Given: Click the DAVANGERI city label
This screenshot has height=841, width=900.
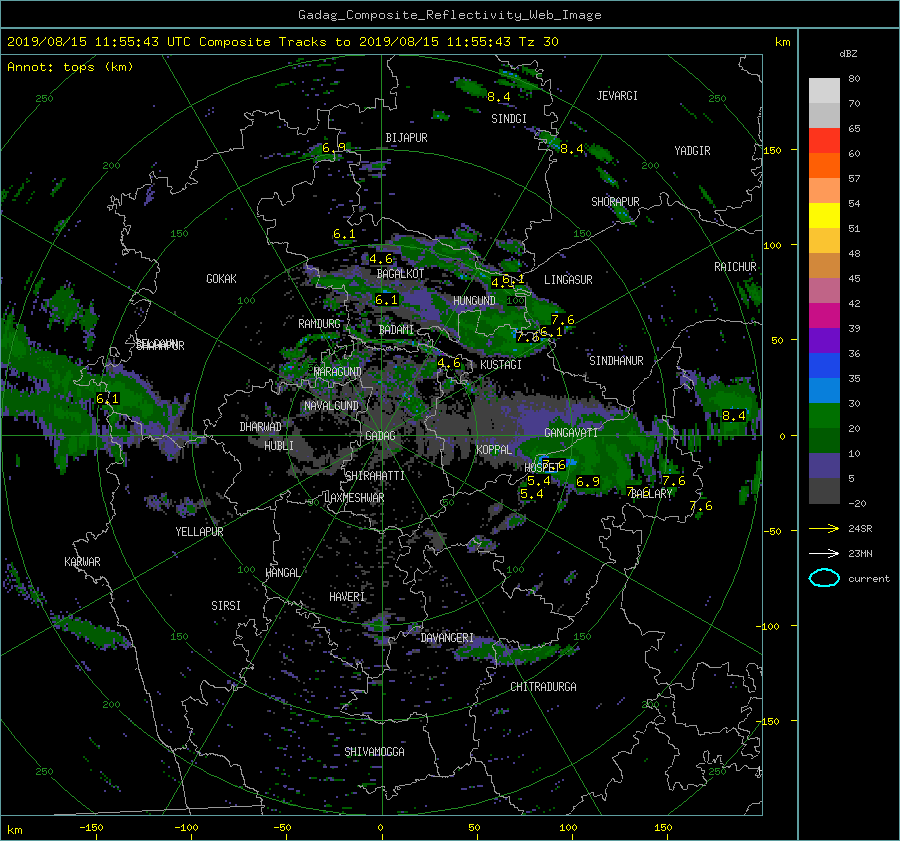Looking at the screenshot, I should click(447, 638).
